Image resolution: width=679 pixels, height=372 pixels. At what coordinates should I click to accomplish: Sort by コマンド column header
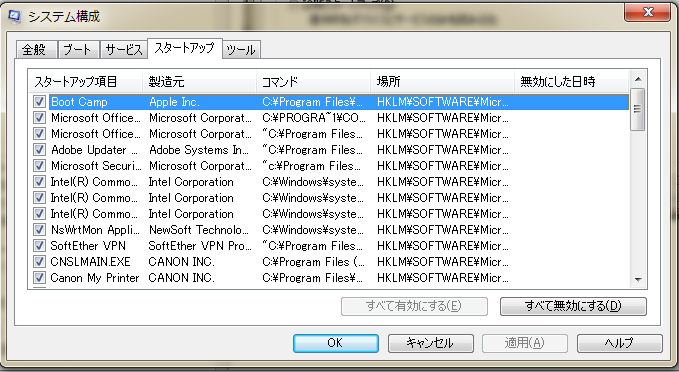coord(314,81)
